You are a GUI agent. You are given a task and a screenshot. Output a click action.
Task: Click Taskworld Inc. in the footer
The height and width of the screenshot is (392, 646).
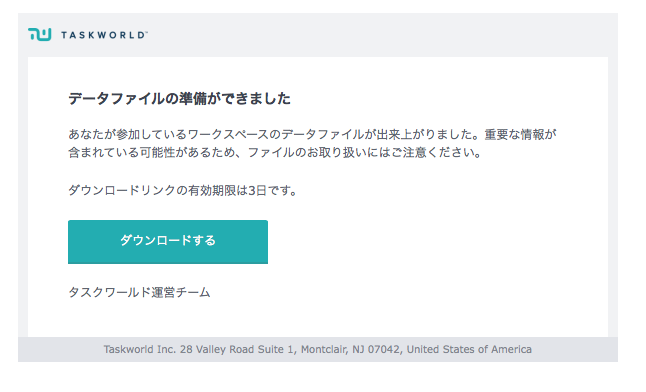click(x=140, y=349)
